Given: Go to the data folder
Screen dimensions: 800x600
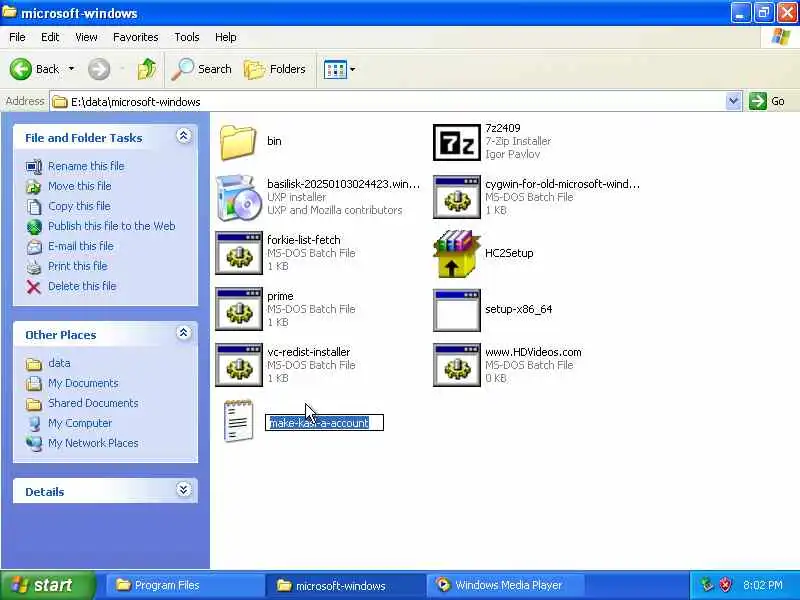Looking at the screenshot, I should tap(59, 363).
